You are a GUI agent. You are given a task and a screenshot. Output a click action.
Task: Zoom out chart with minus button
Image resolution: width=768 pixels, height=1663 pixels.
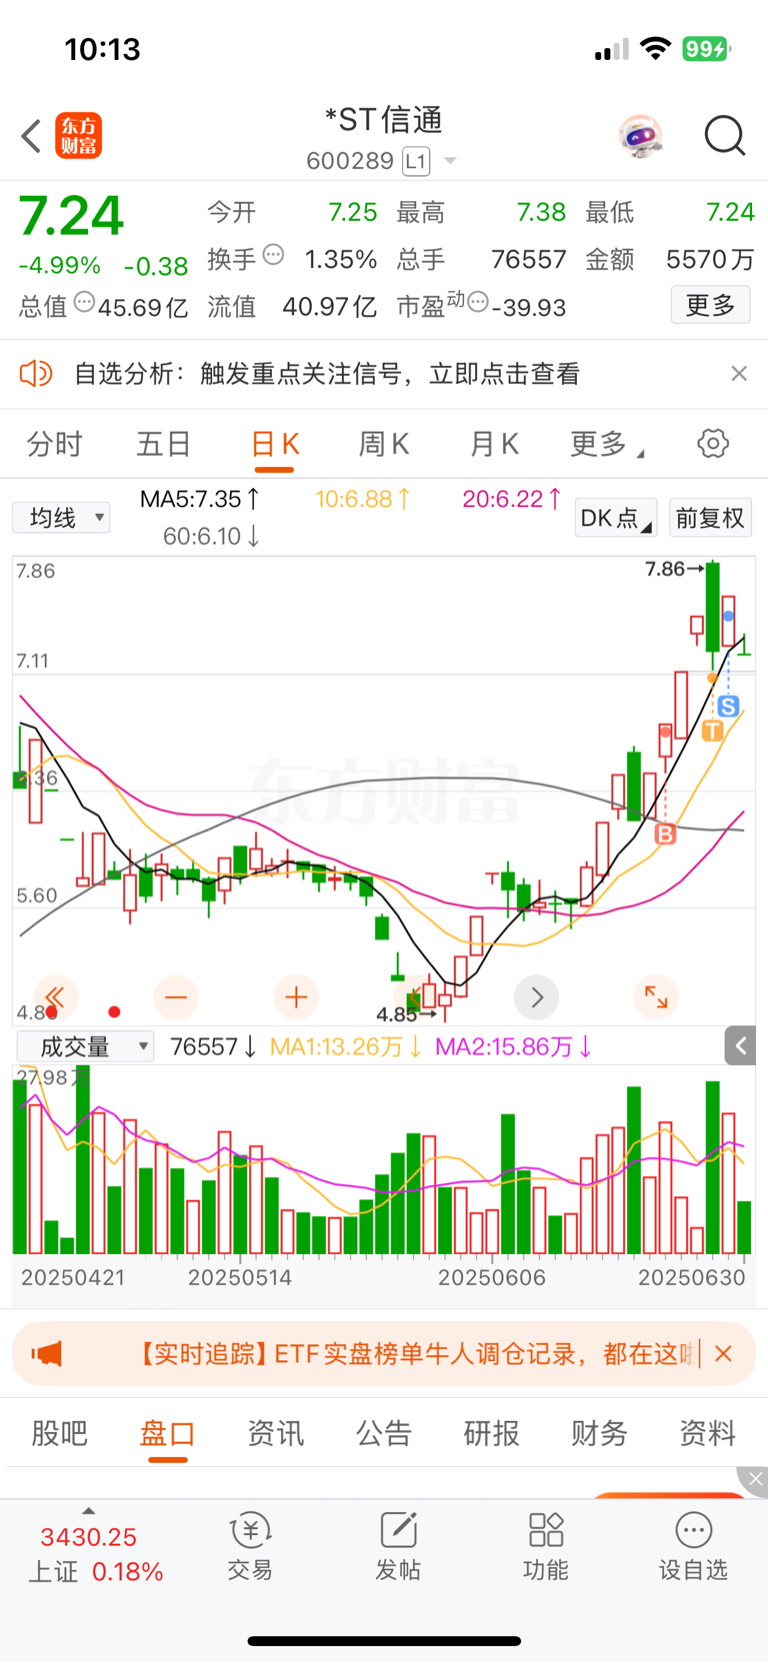(x=176, y=997)
